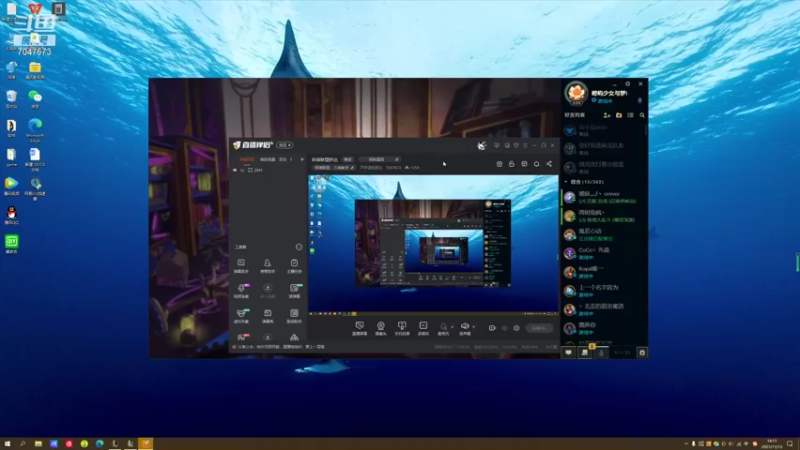Screen dimensions: 800x450
Task: Search friends with magnifier icon
Action: pos(642,115)
